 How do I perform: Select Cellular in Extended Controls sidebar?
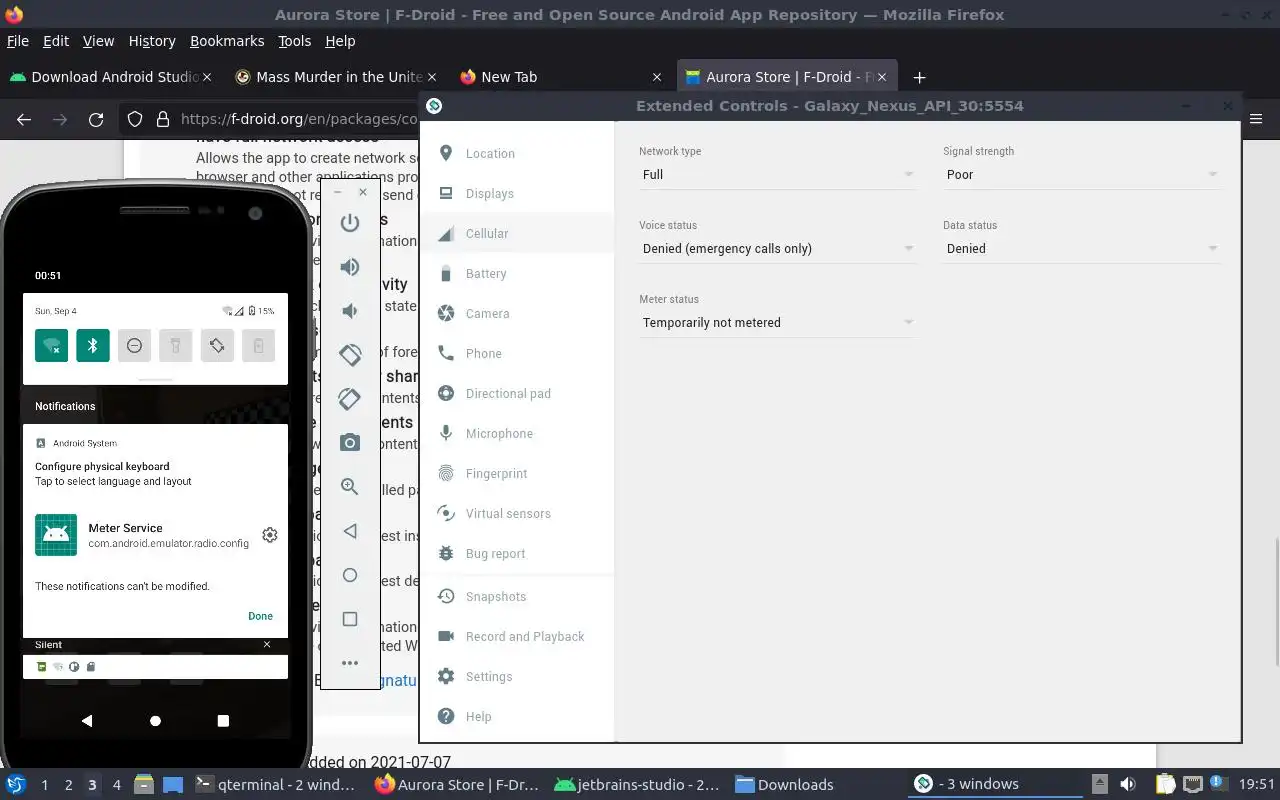click(516, 233)
